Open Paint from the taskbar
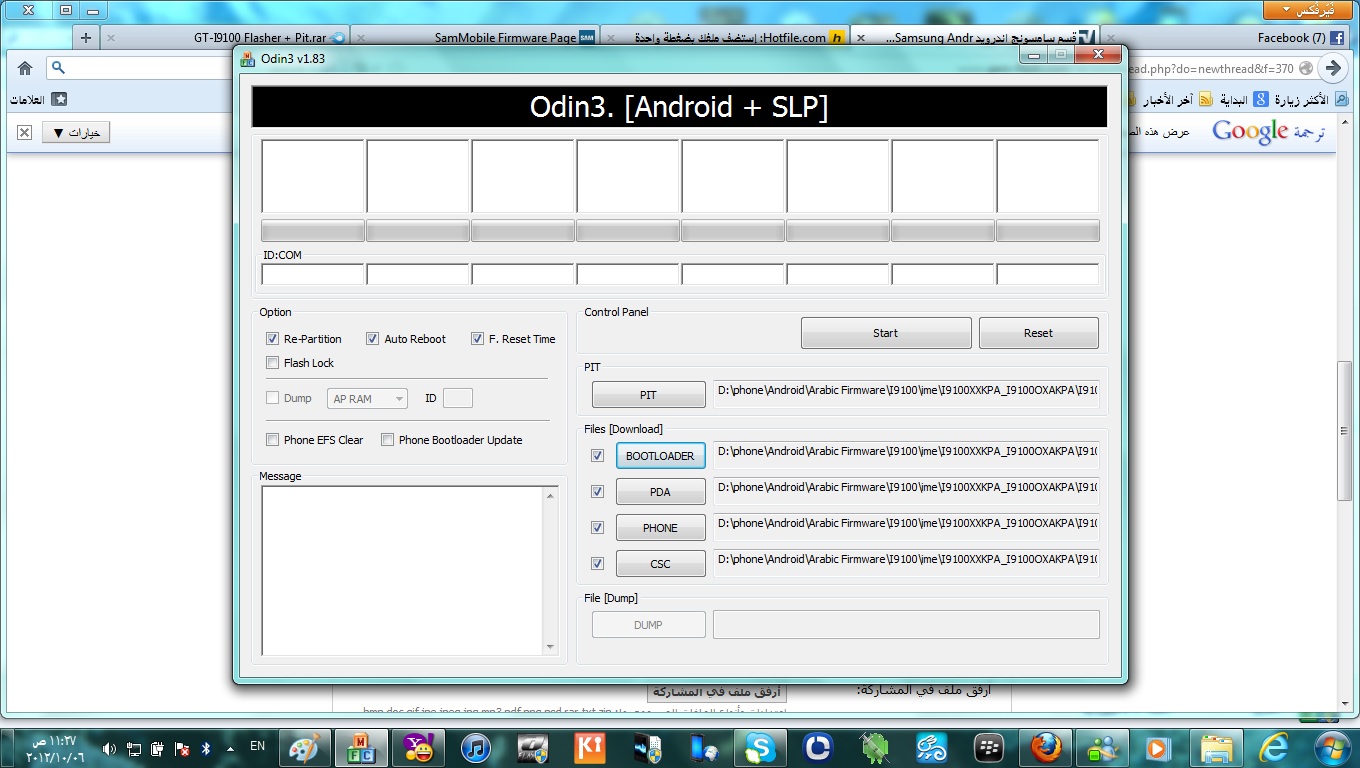 pos(304,747)
